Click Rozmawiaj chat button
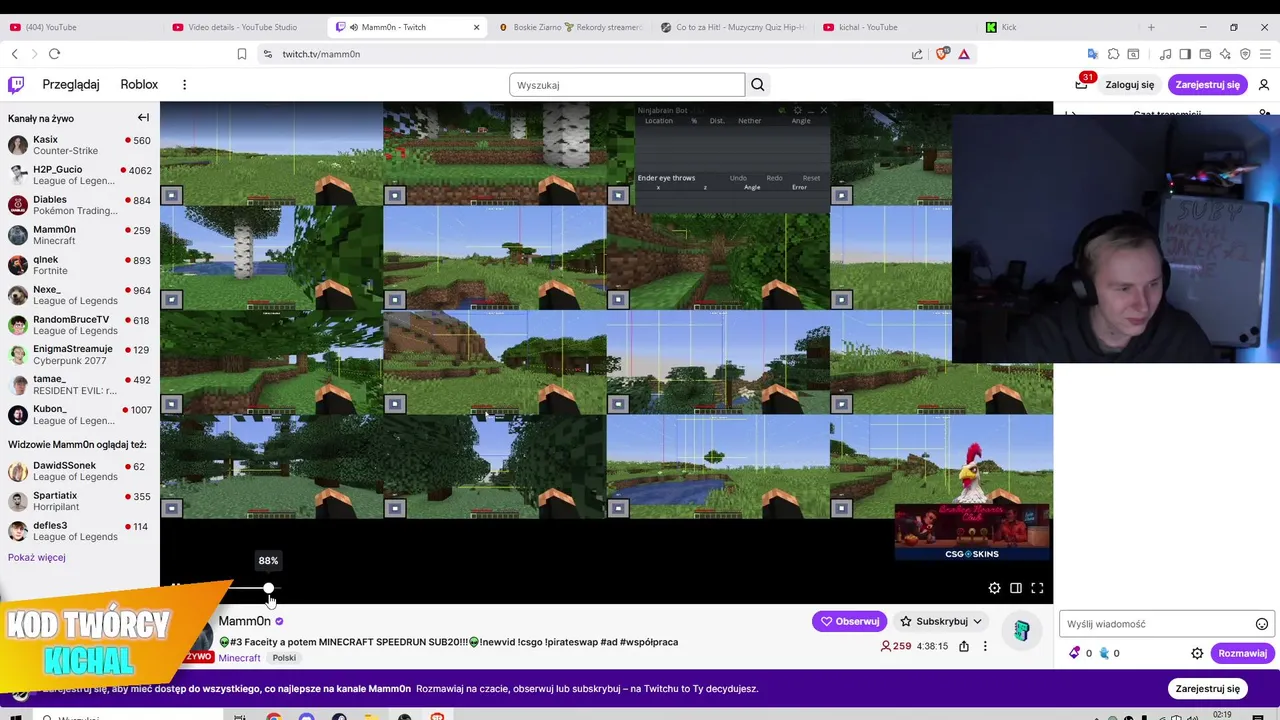 [x=1242, y=653]
